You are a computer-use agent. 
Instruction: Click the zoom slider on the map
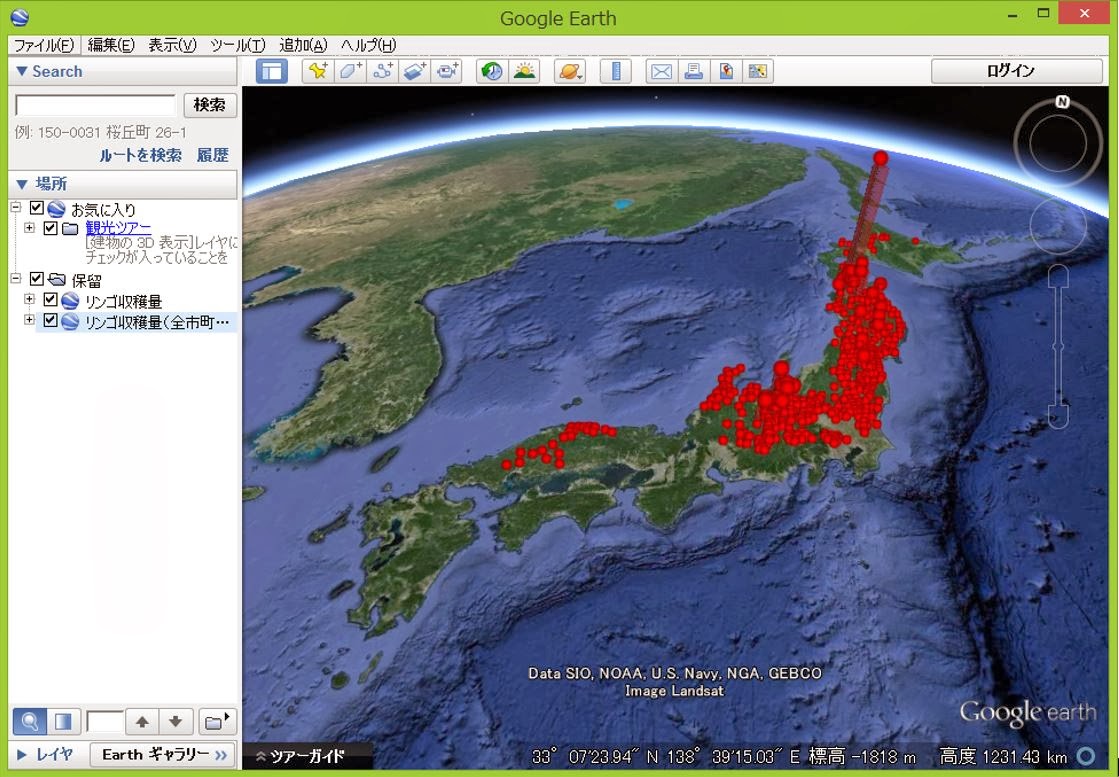[x=1058, y=347]
